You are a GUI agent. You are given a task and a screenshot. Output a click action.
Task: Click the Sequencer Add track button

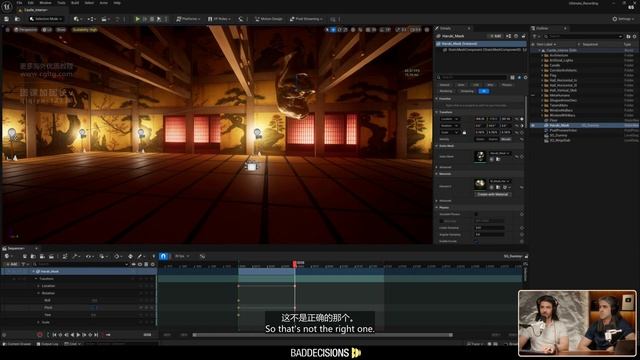(12, 264)
